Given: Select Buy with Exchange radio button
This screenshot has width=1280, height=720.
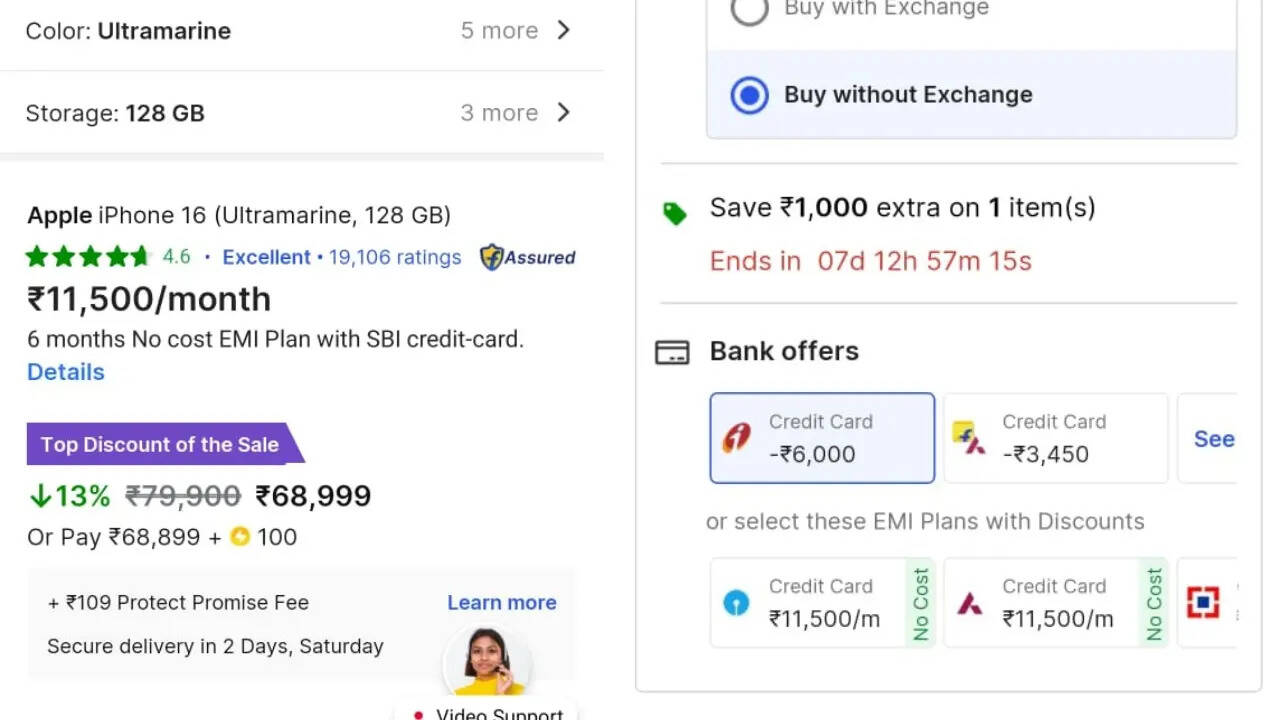Looking at the screenshot, I should (x=750, y=10).
